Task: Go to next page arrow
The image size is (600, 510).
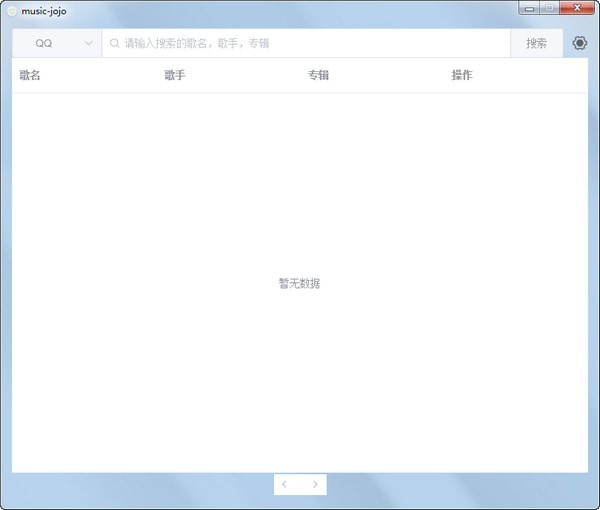Action: (315, 484)
